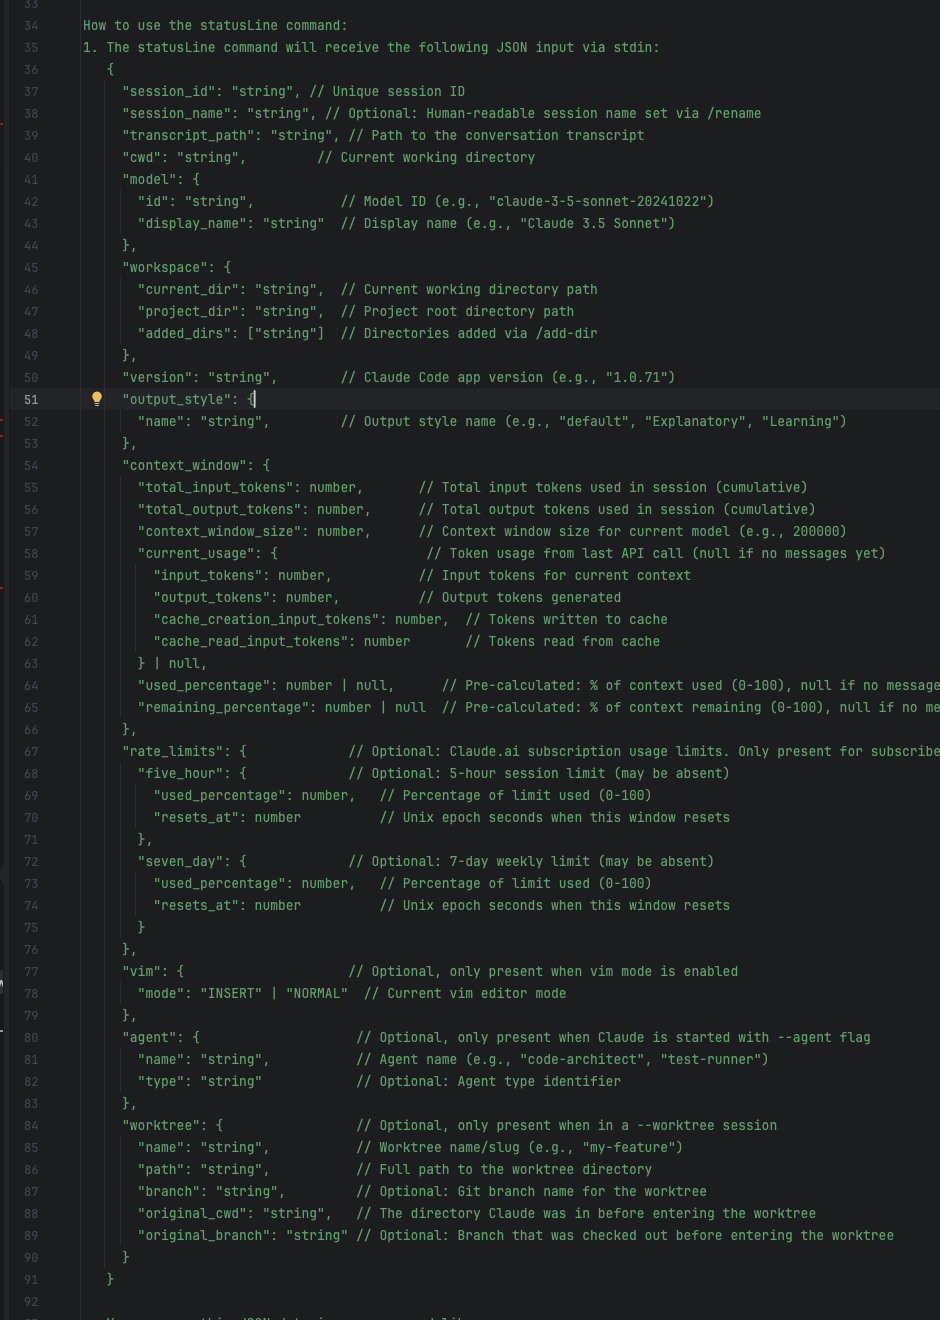Click the "five_hour" key
The height and width of the screenshot is (1320, 940).
pos(180,773)
